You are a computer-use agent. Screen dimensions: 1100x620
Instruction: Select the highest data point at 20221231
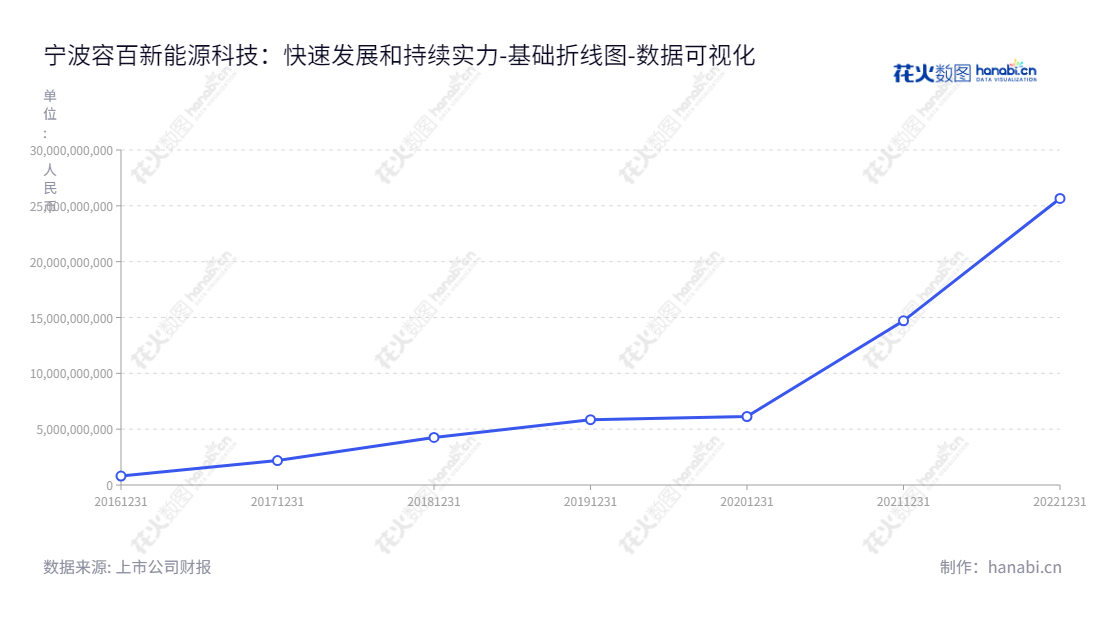(x=1060, y=198)
